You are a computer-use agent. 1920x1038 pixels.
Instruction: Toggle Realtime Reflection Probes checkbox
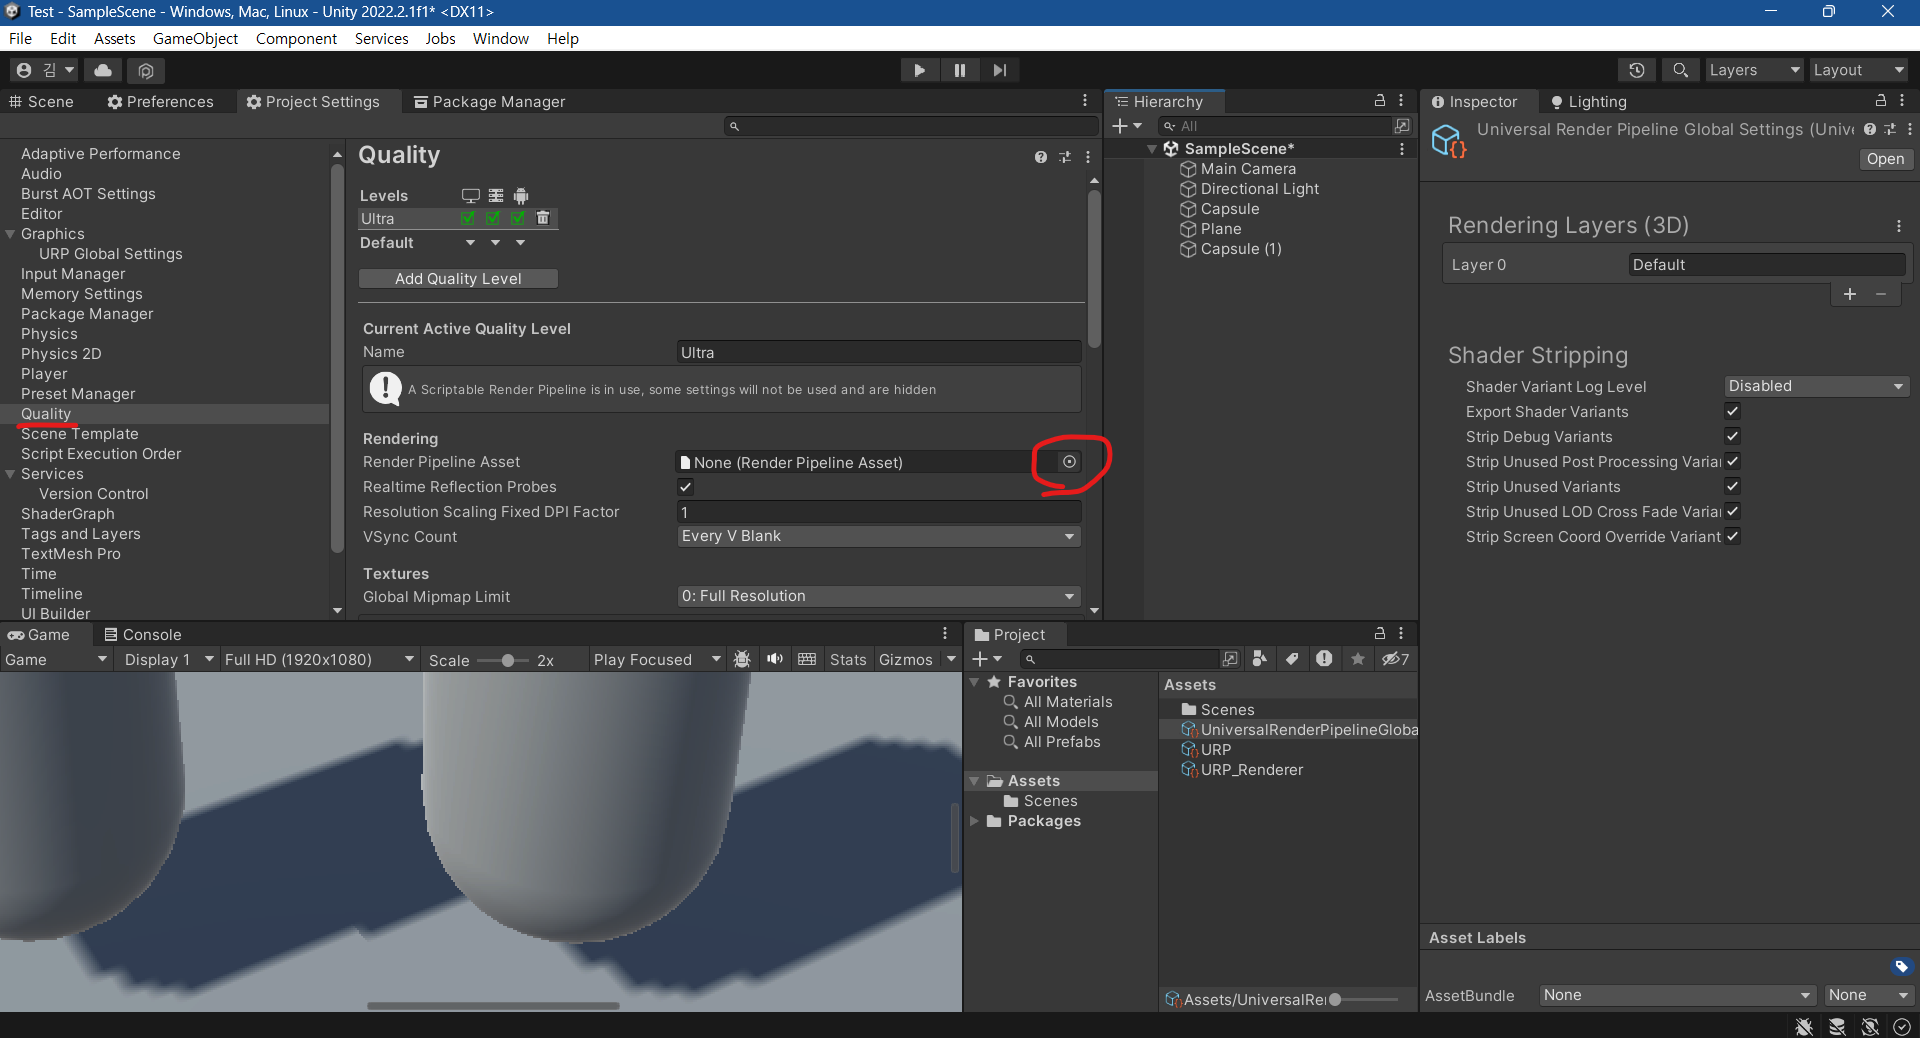(685, 487)
